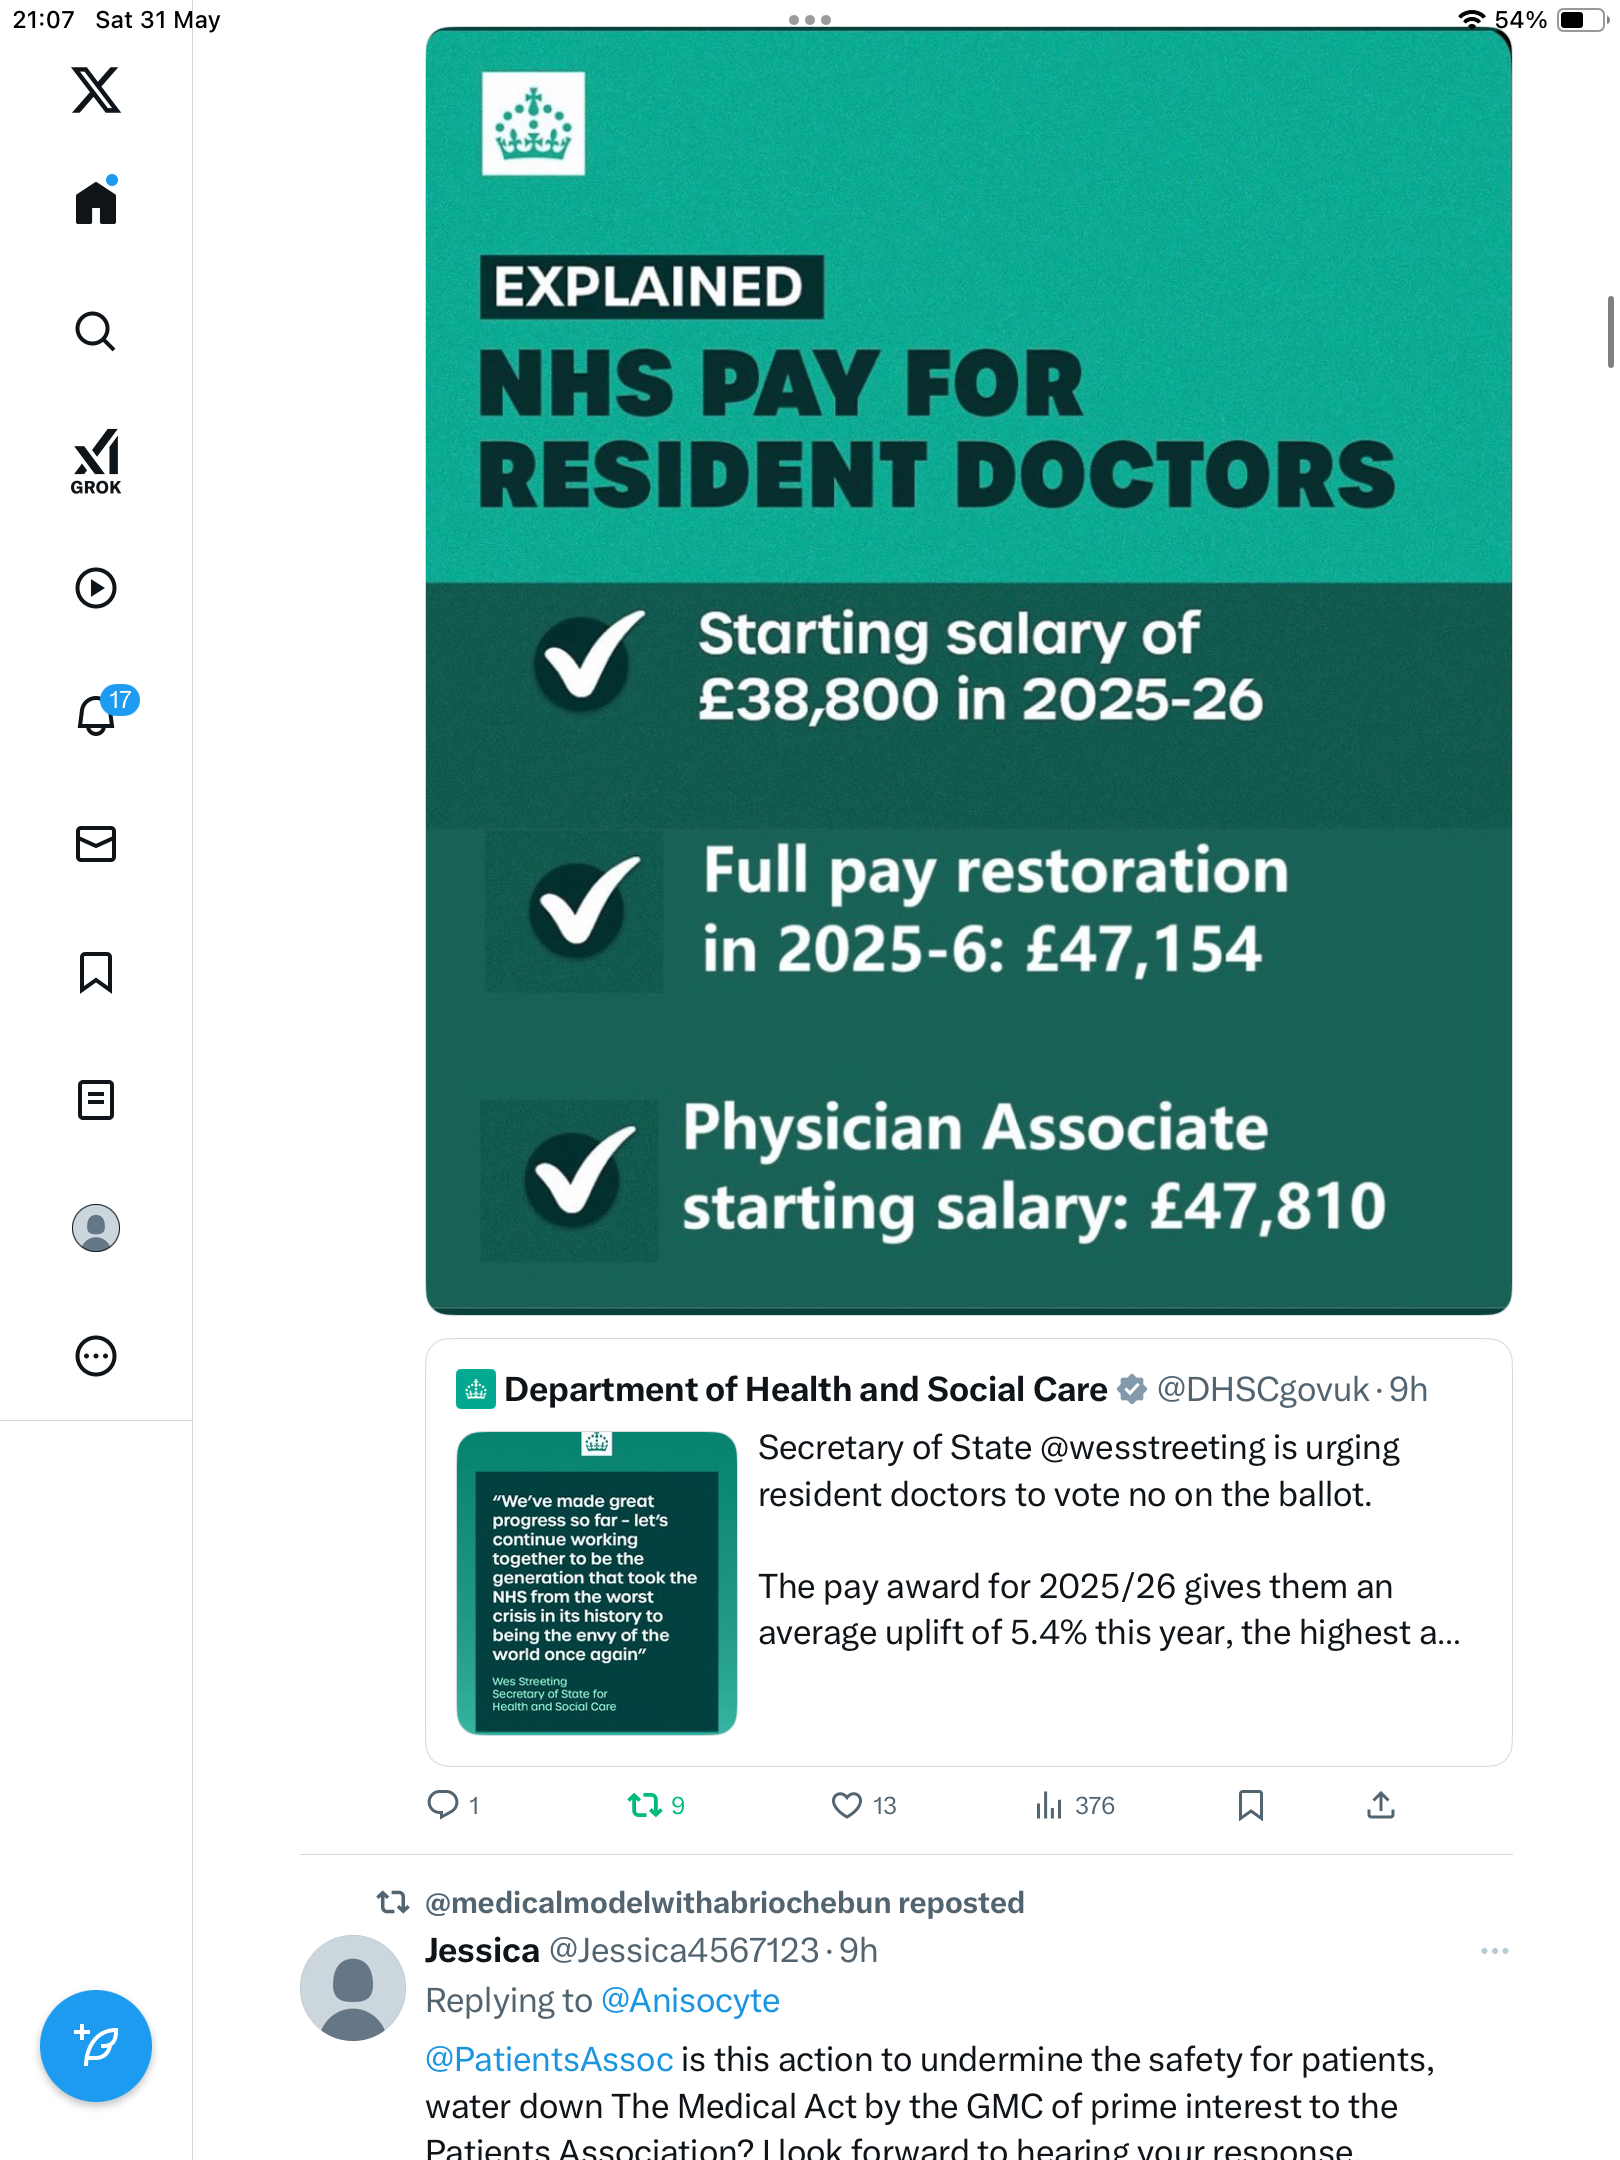Open the quoted DHSC post thumbnail image

[x=597, y=1583]
